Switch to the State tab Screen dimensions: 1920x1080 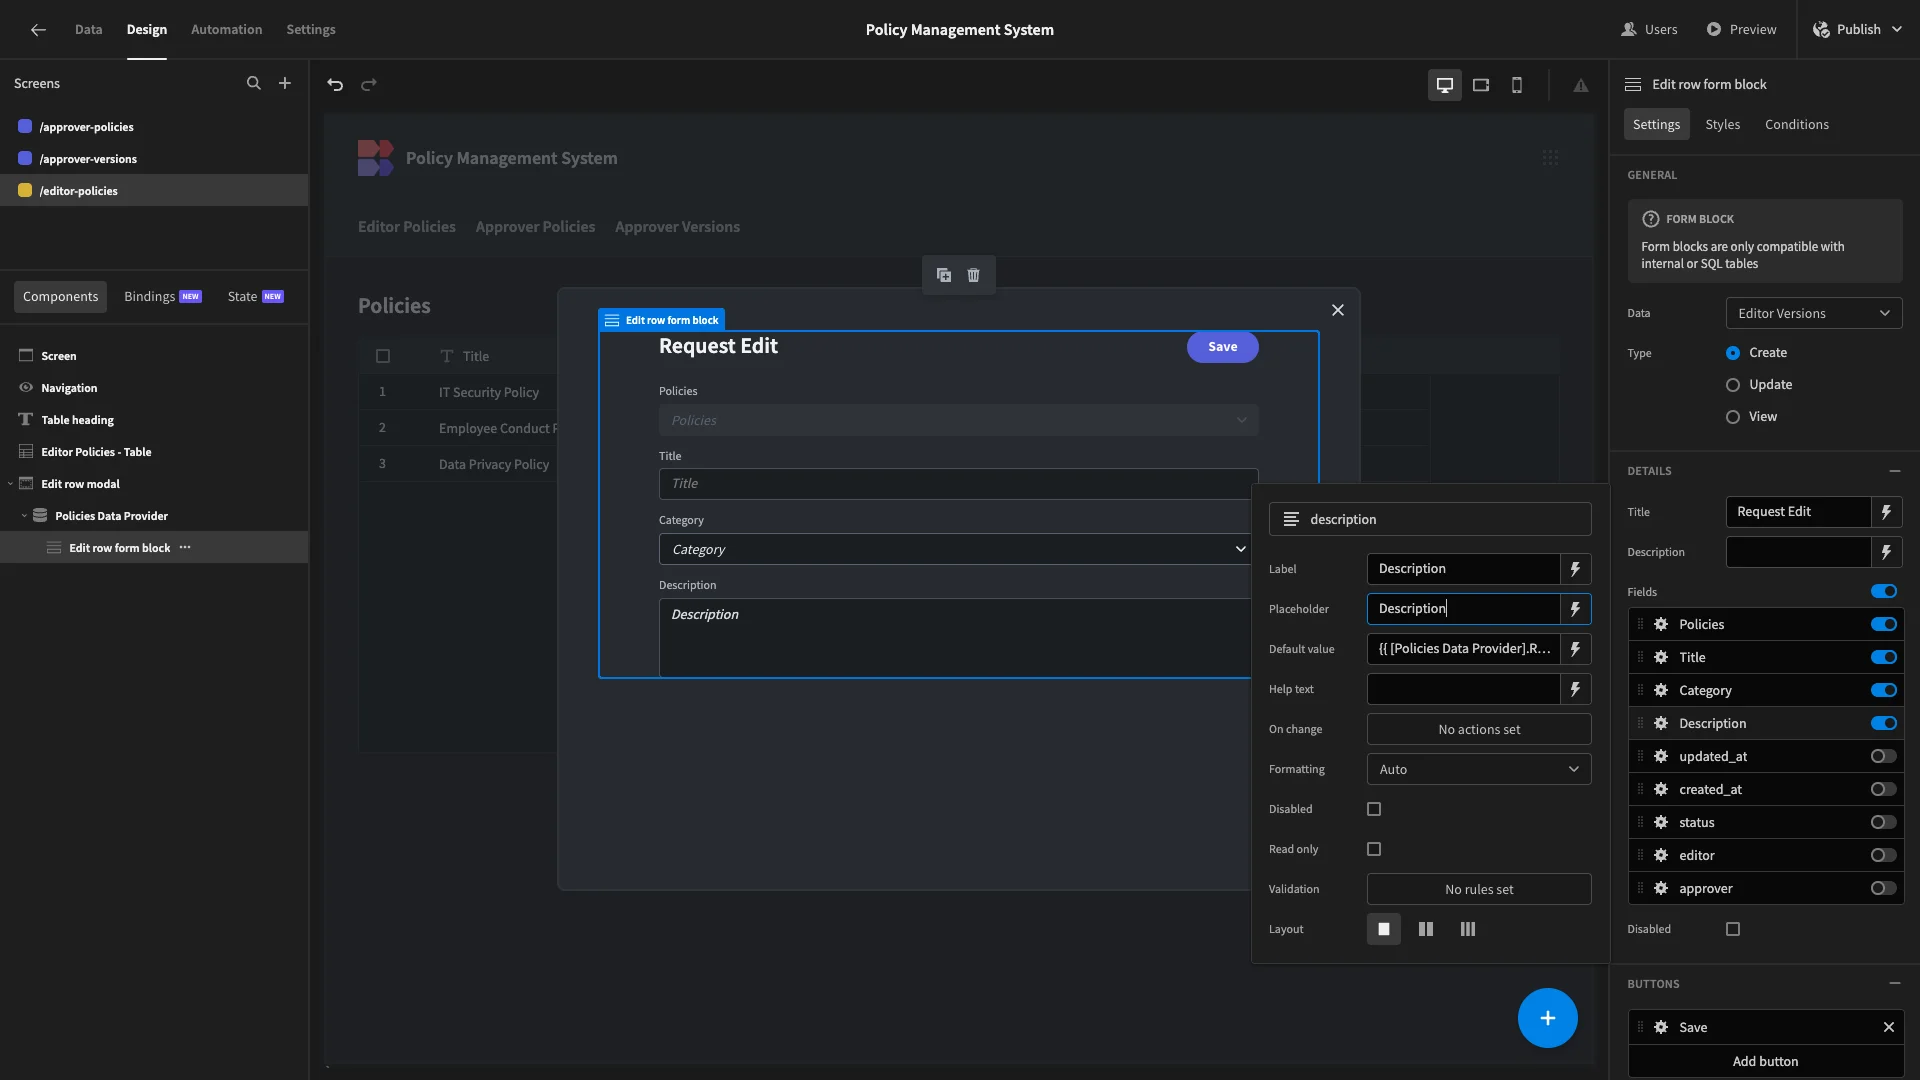pyautogui.click(x=255, y=297)
